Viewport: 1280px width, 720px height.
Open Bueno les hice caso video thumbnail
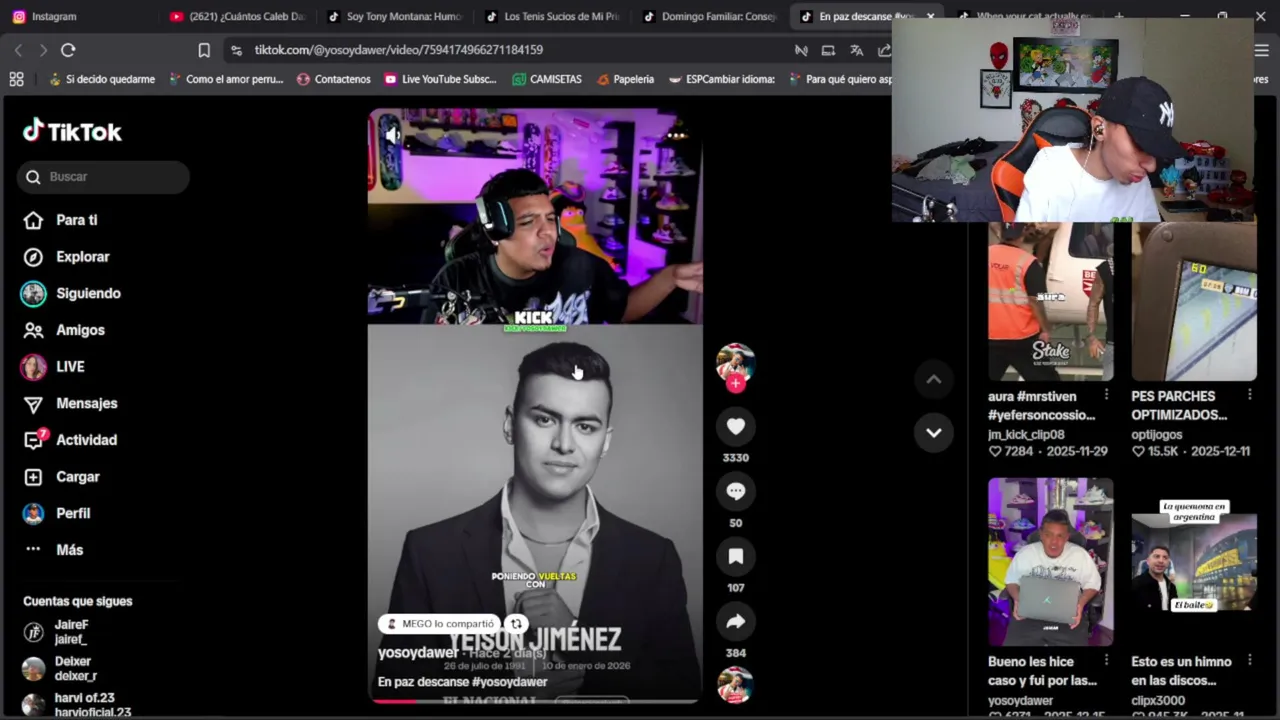pyautogui.click(x=1050, y=562)
